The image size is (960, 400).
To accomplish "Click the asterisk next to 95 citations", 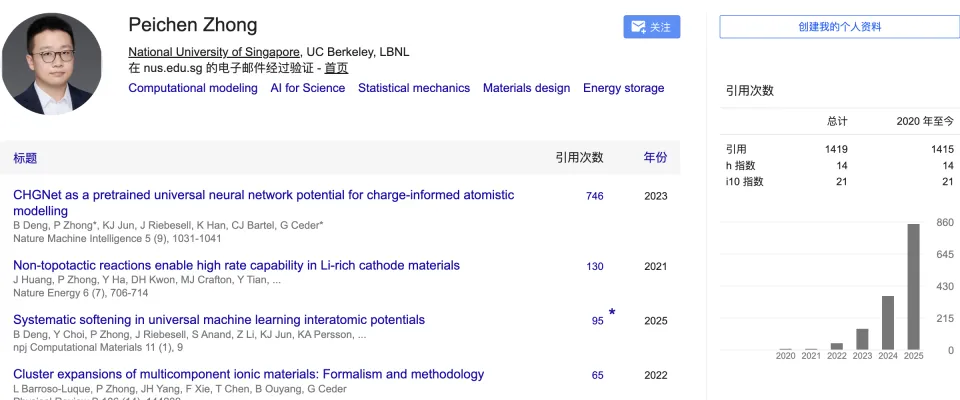I will tap(612, 313).
